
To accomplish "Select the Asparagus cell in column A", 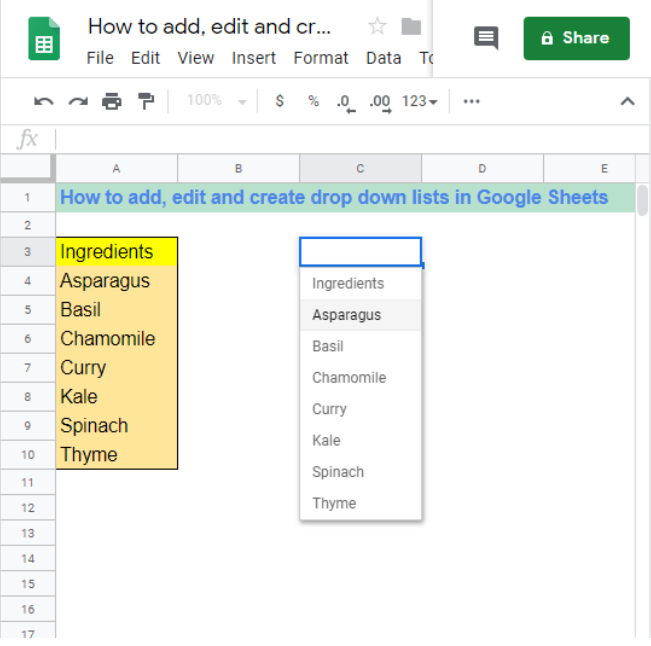I will click(117, 281).
